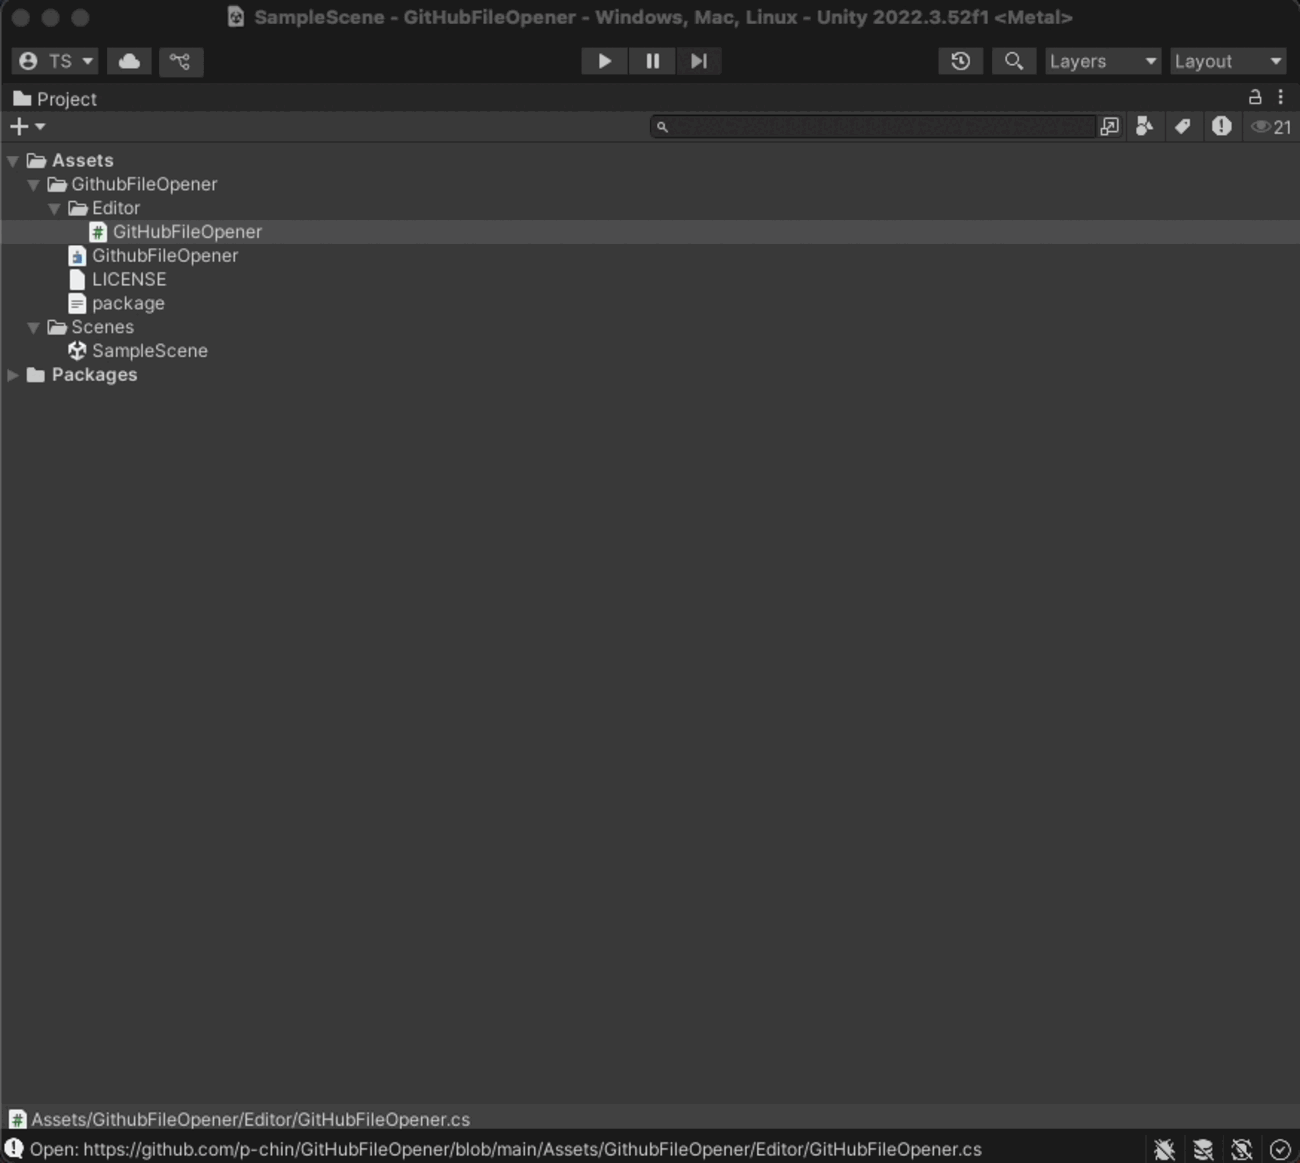
Task: Open the Project panel three-dot menu
Action: (1281, 97)
